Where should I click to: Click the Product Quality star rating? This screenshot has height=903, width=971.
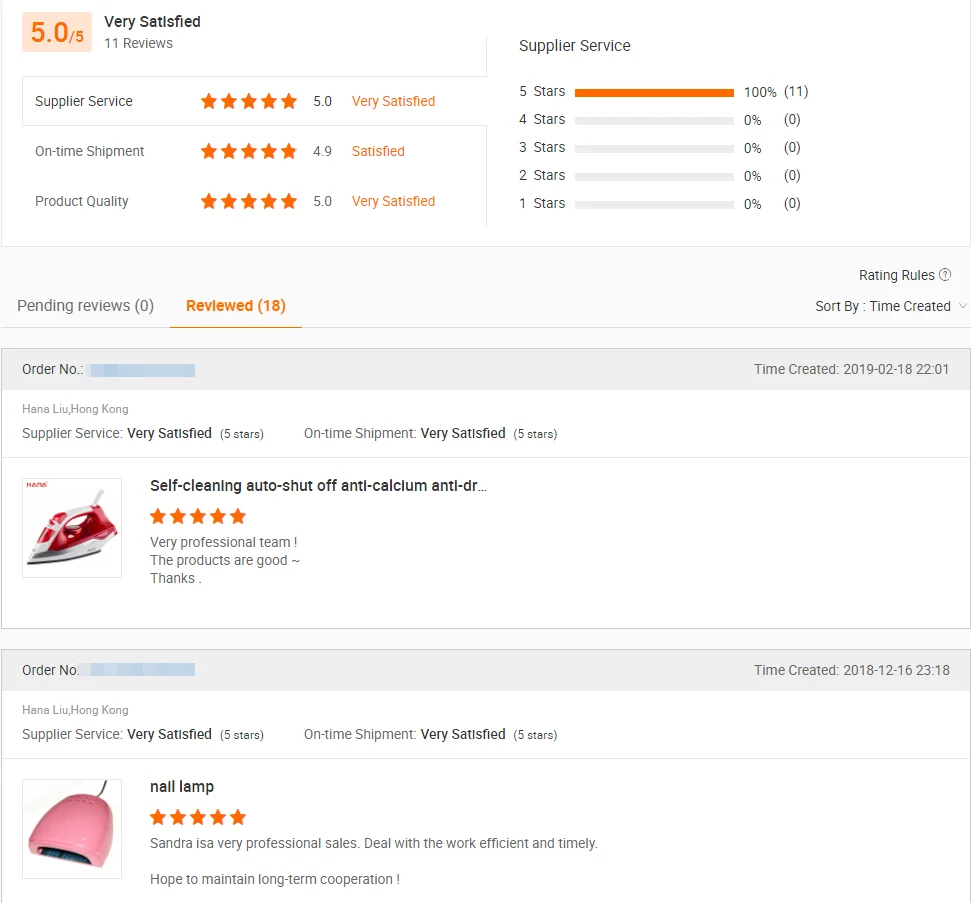249,201
